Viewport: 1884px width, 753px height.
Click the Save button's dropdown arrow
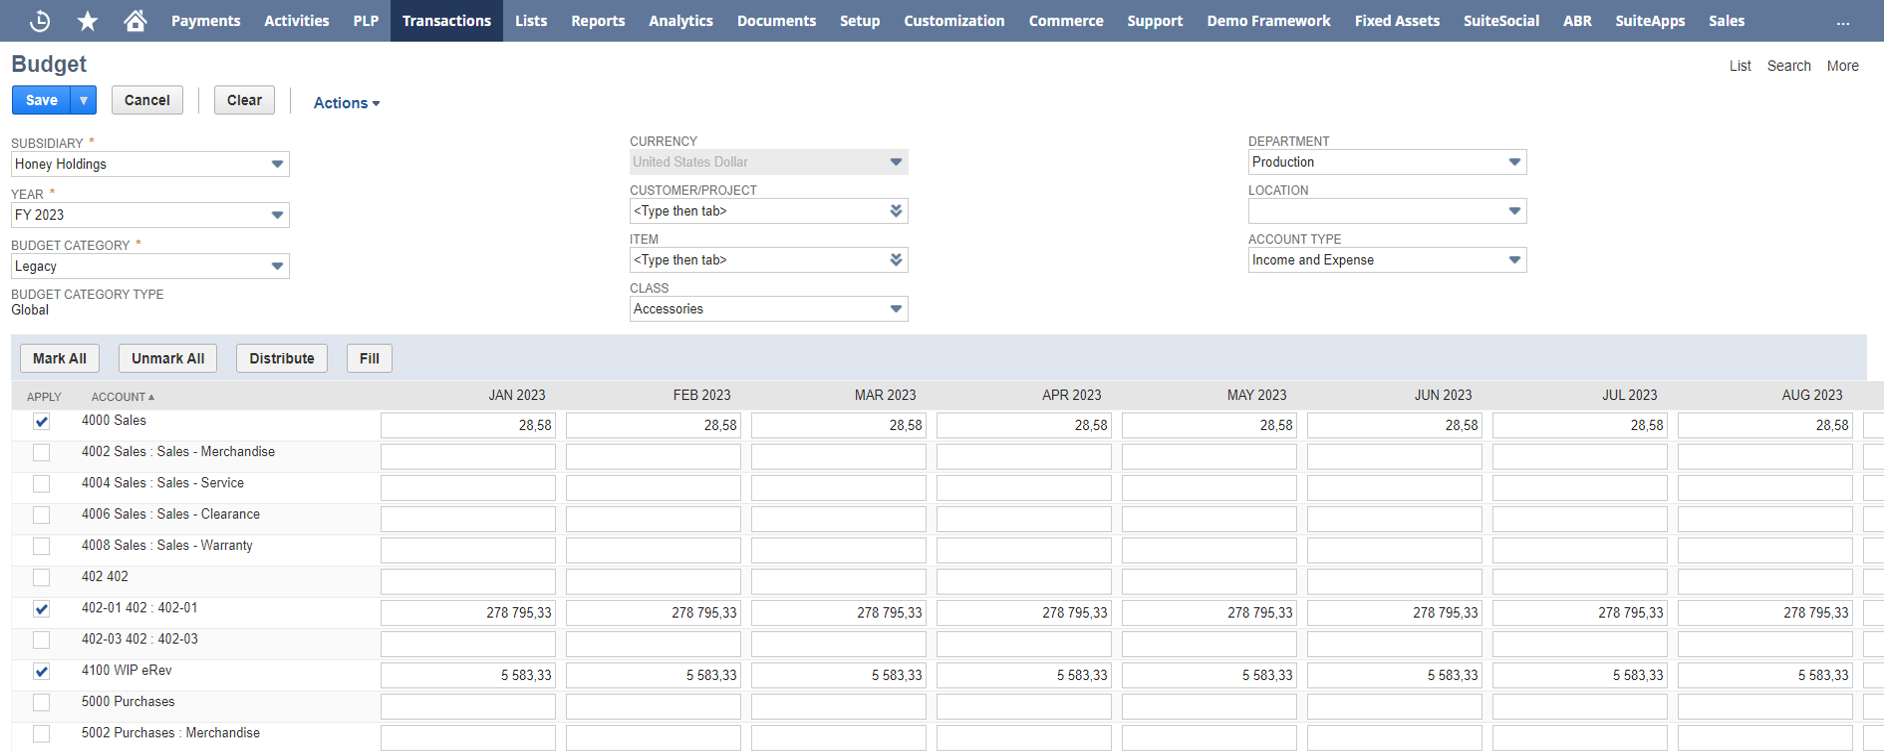(84, 100)
